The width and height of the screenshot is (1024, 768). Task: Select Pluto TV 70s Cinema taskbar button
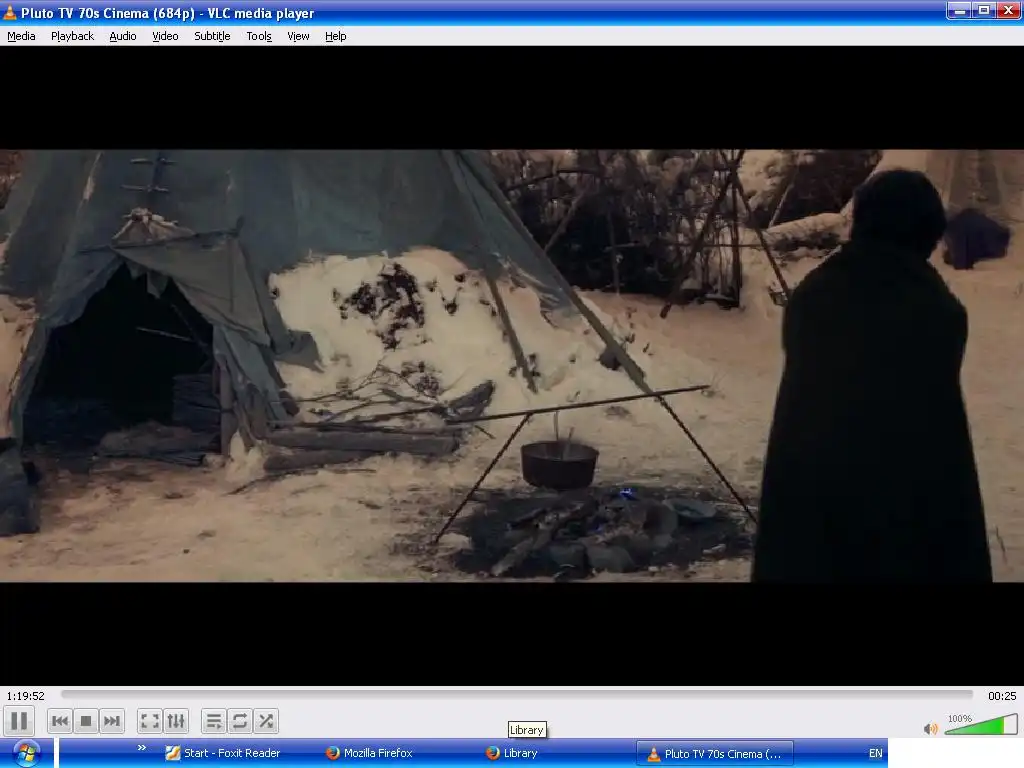click(x=715, y=754)
